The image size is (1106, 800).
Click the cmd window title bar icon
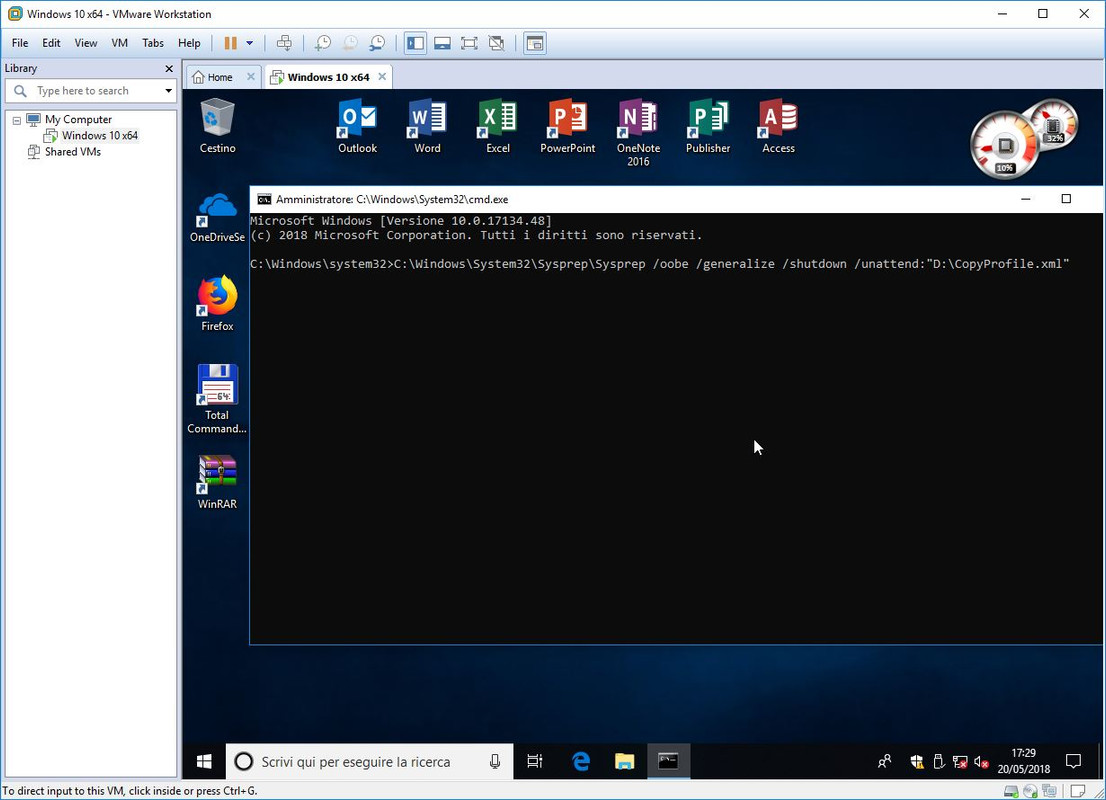264,199
